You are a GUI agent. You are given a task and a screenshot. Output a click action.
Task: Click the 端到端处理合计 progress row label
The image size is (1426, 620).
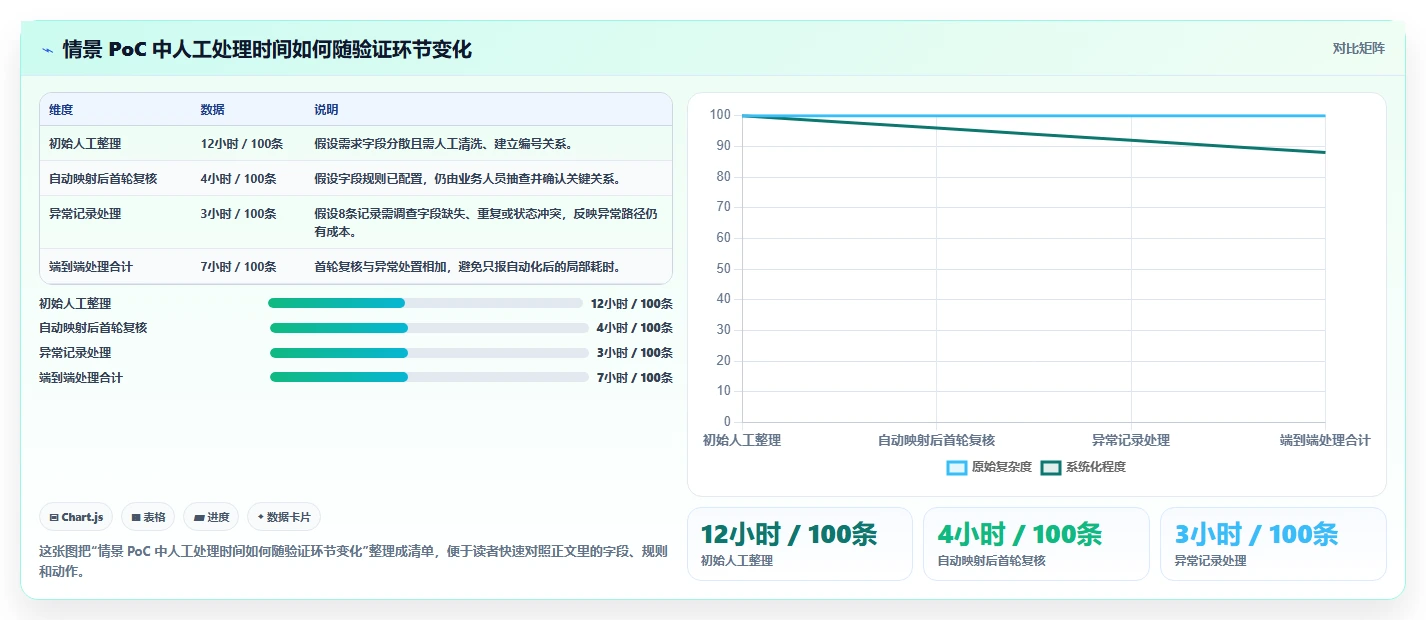click(81, 377)
